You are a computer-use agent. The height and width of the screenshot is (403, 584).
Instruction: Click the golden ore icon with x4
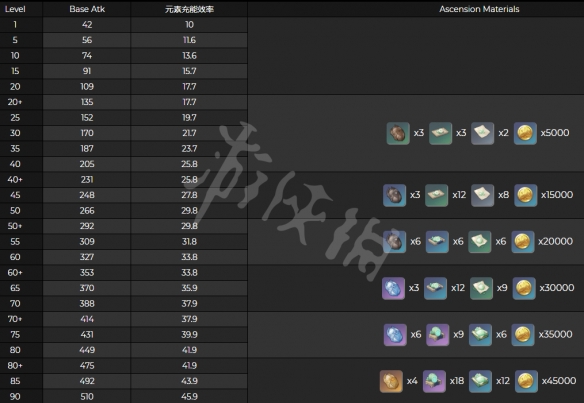tap(391, 381)
